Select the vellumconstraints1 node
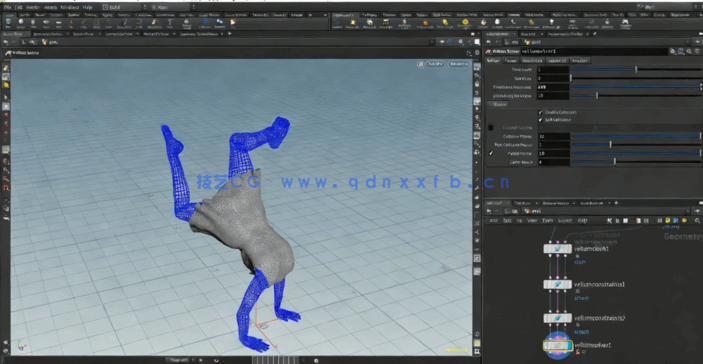703x364 pixels. tap(557, 284)
